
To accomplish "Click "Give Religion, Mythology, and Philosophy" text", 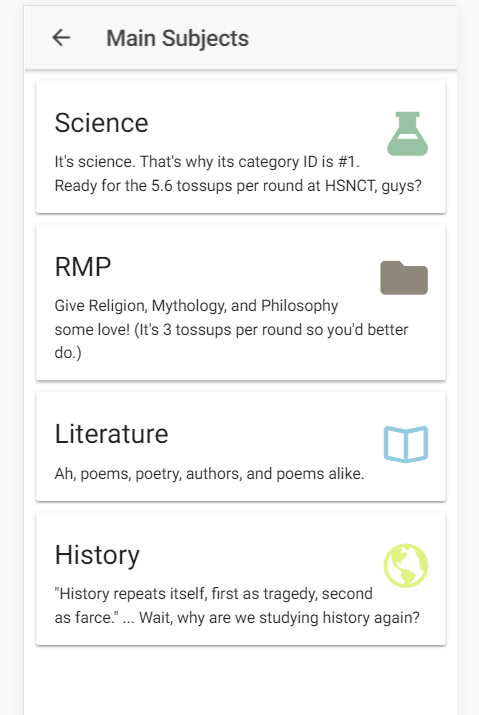I will pyautogui.click(x=196, y=306).
